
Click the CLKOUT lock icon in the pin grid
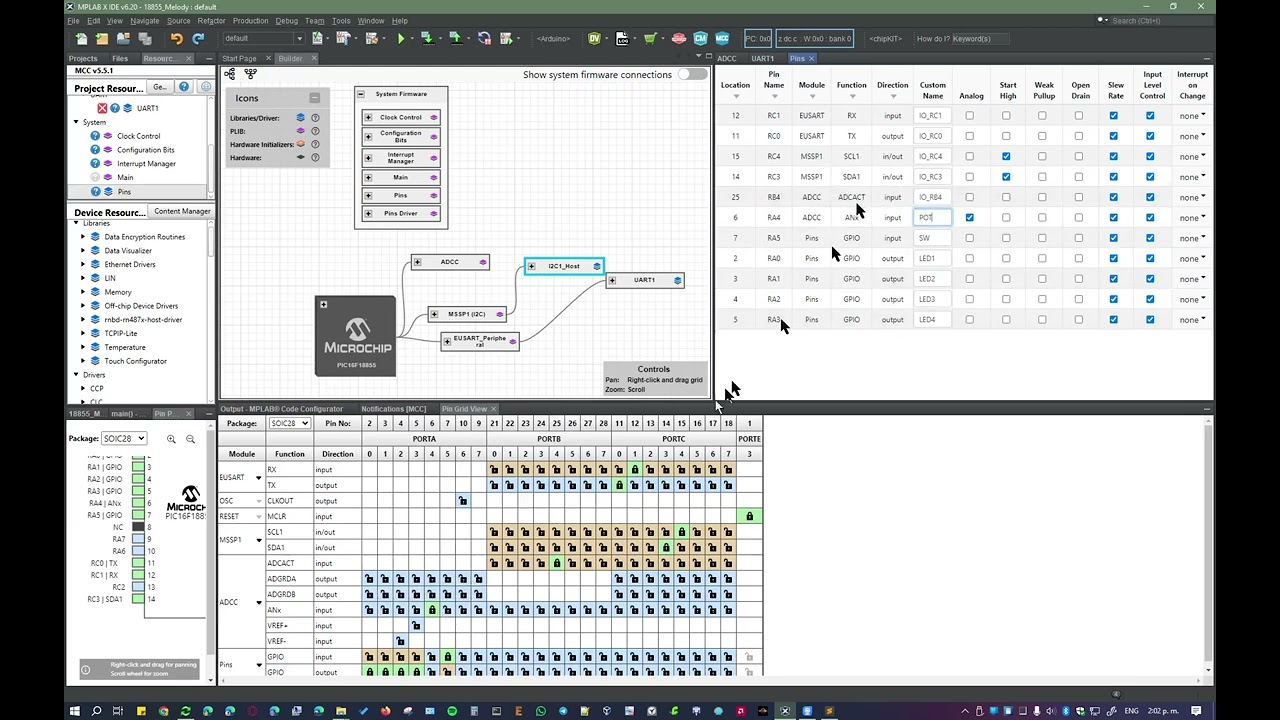coord(463,501)
